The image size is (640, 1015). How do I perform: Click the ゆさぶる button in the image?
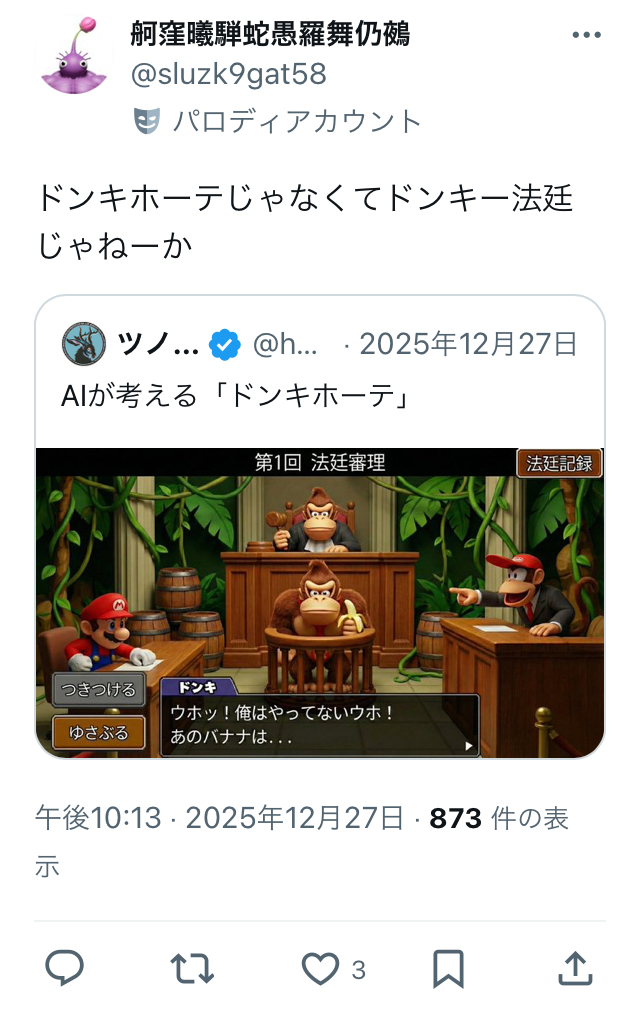[98, 733]
